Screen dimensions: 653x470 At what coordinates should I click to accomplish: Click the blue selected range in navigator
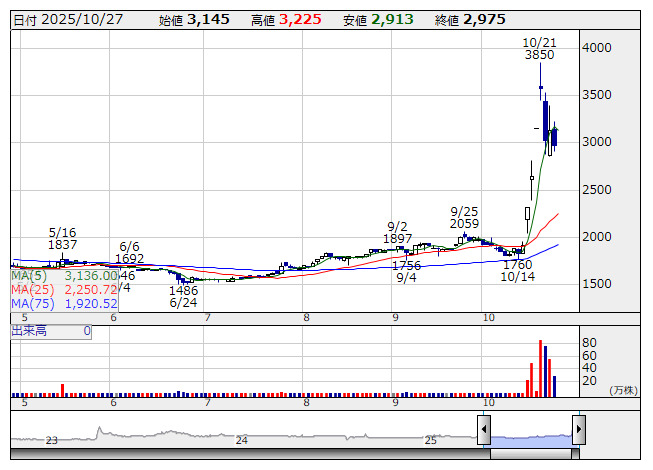click(x=531, y=435)
